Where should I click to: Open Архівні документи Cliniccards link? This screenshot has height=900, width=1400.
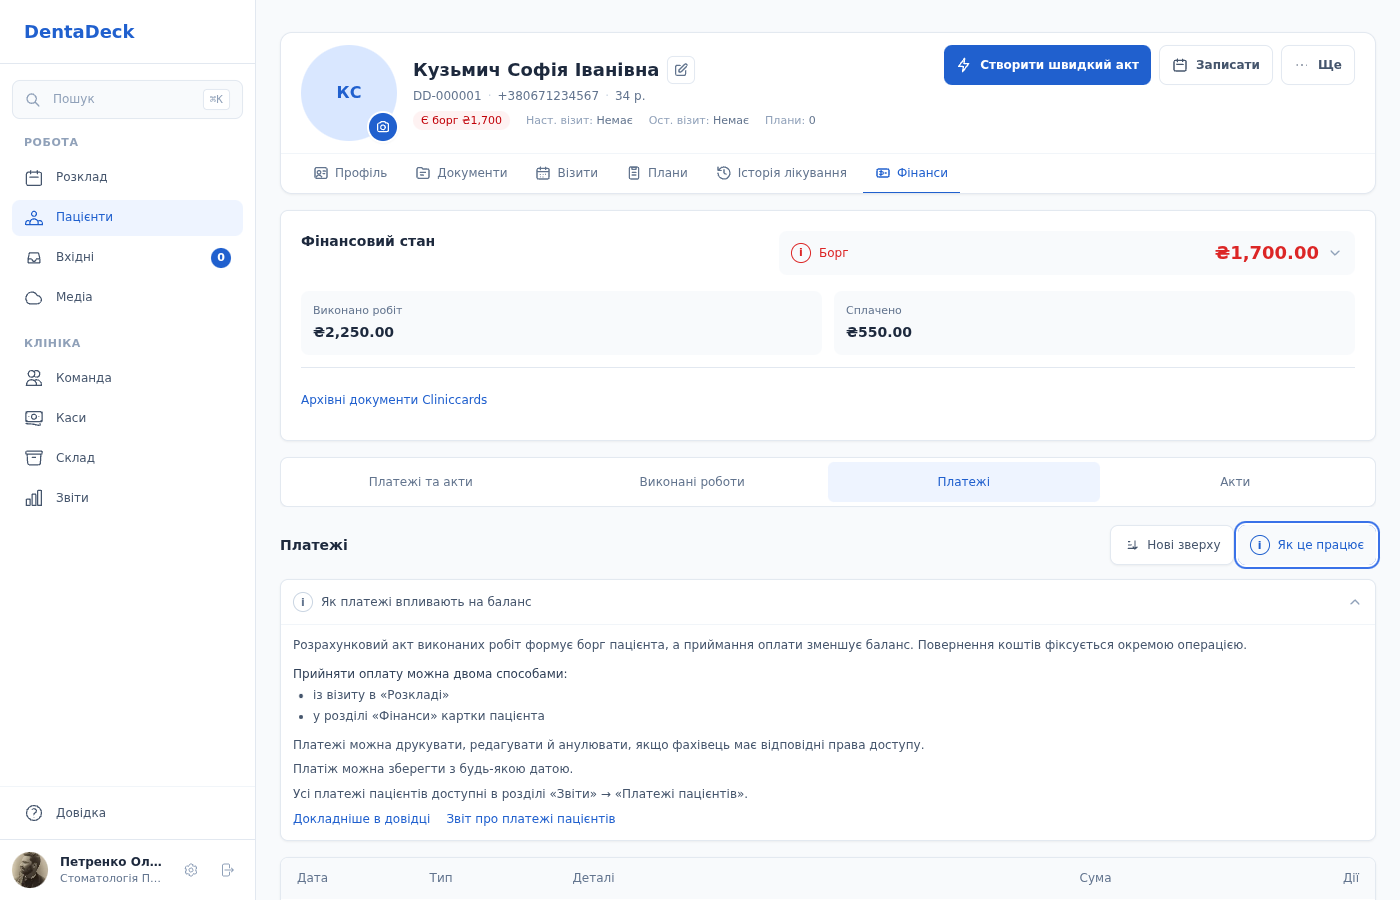(x=394, y=400)
